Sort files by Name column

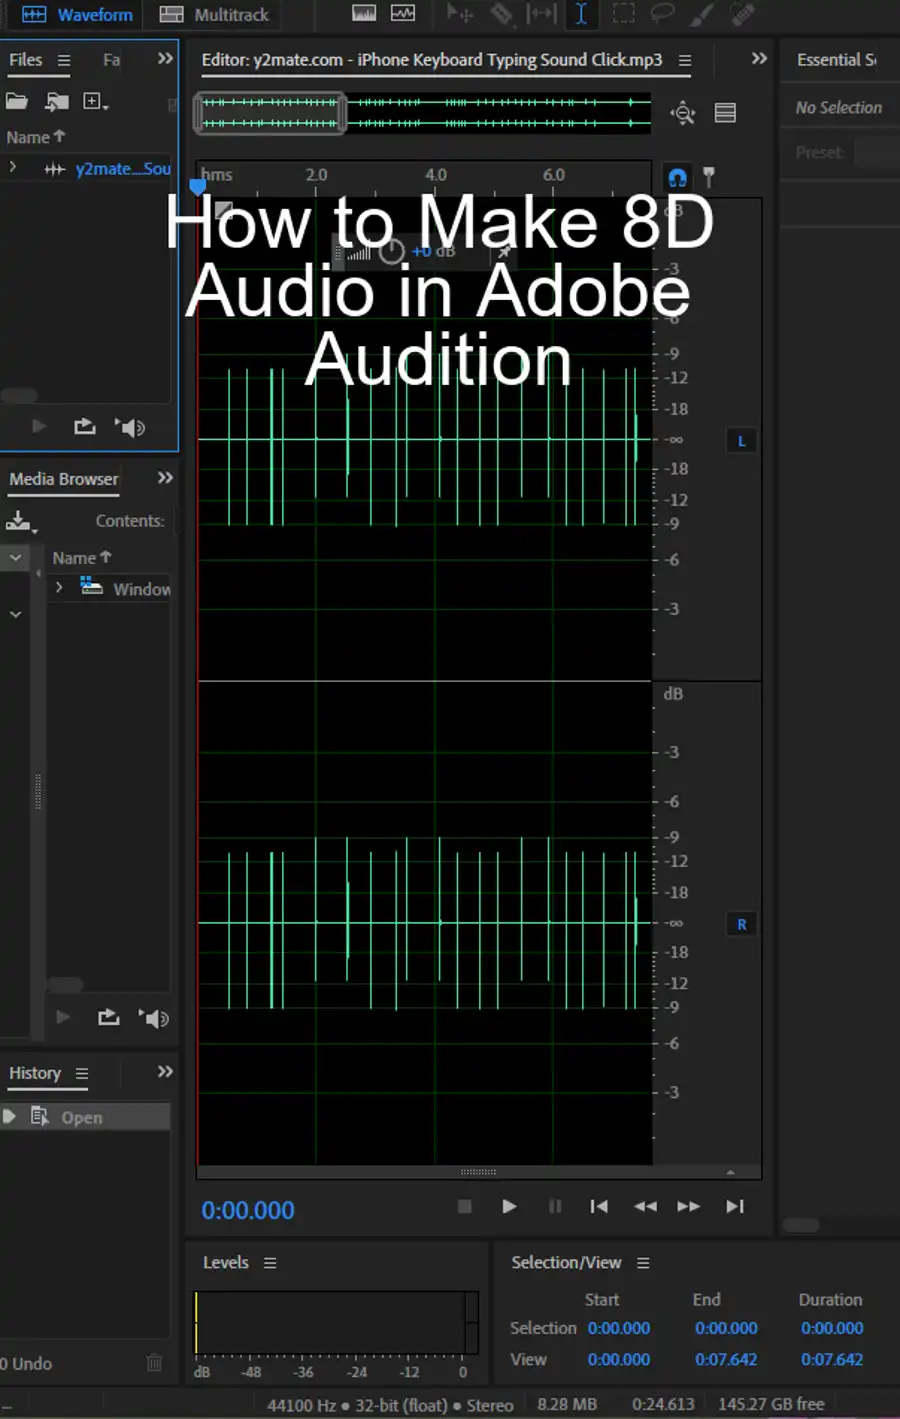35,137
